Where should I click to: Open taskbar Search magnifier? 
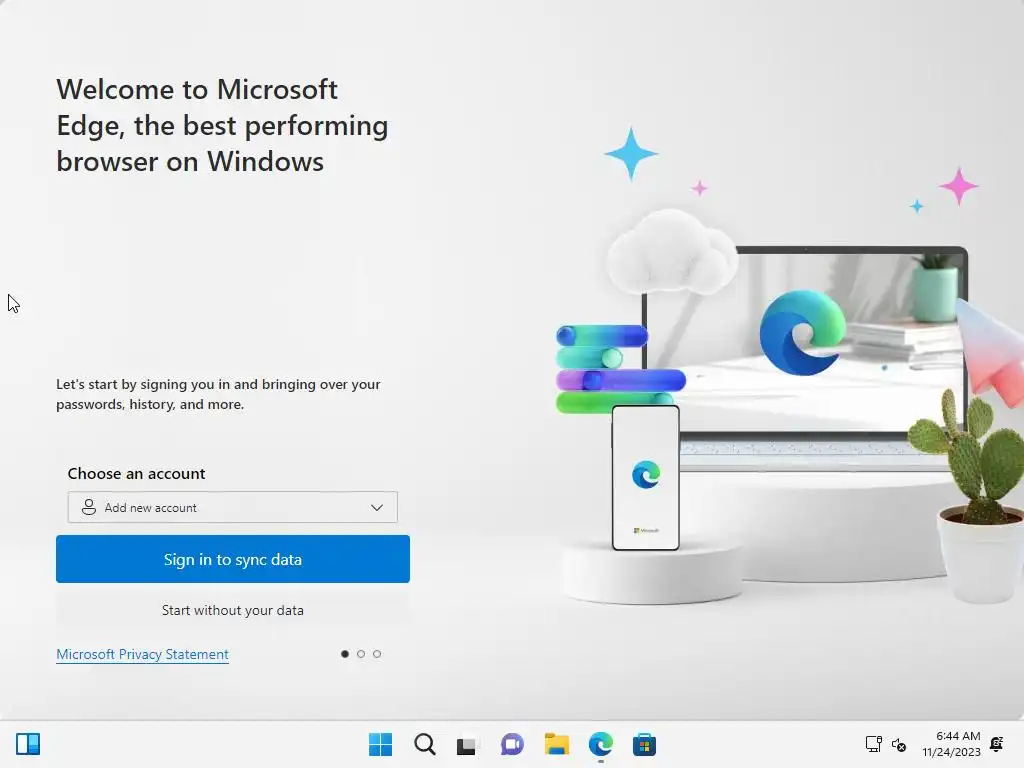tap(424, 744)
